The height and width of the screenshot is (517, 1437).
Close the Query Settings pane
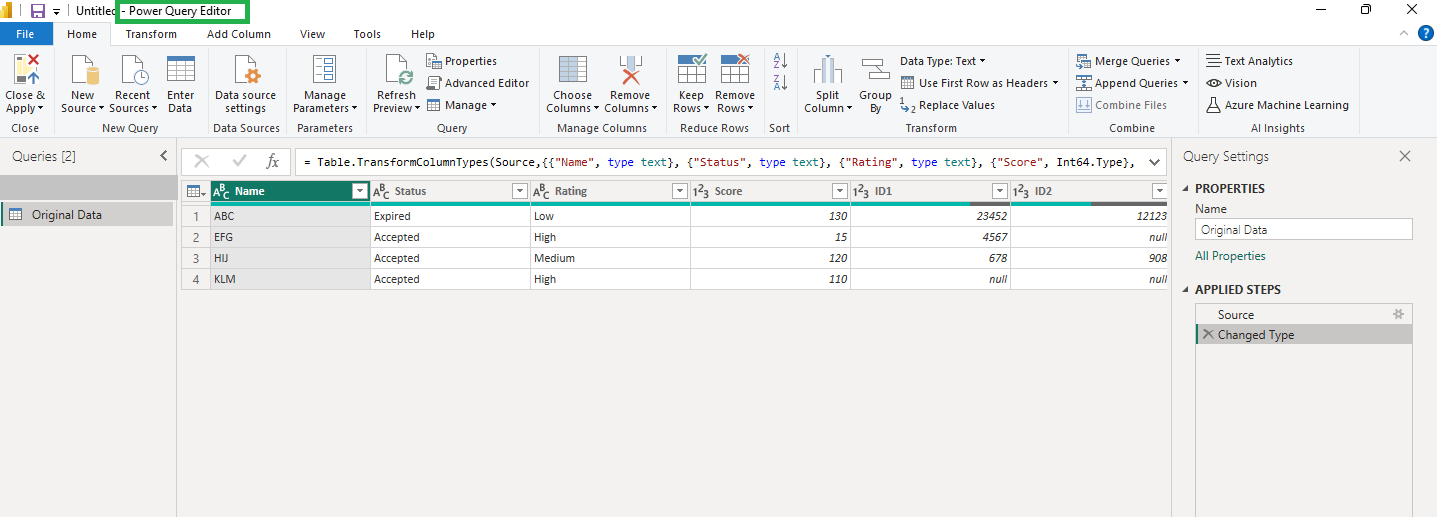click(x=1405, y=156)
